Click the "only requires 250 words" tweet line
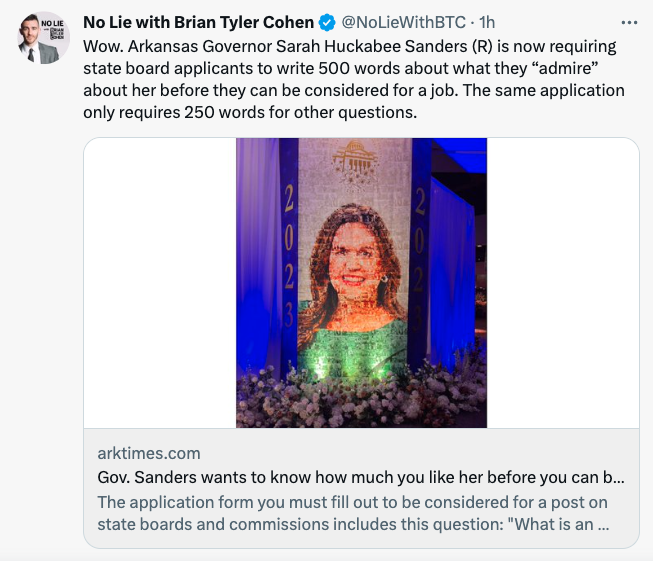The width and height of the screenshot is (653, 561). pos(250,112)
